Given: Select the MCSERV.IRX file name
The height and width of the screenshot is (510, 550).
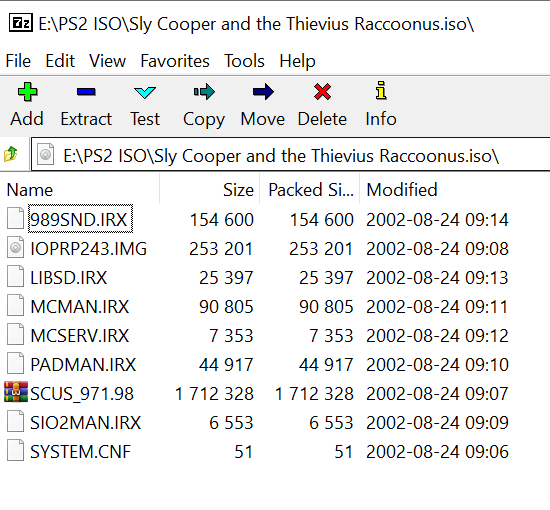Looking at the screenshot, I should (80, 336).
